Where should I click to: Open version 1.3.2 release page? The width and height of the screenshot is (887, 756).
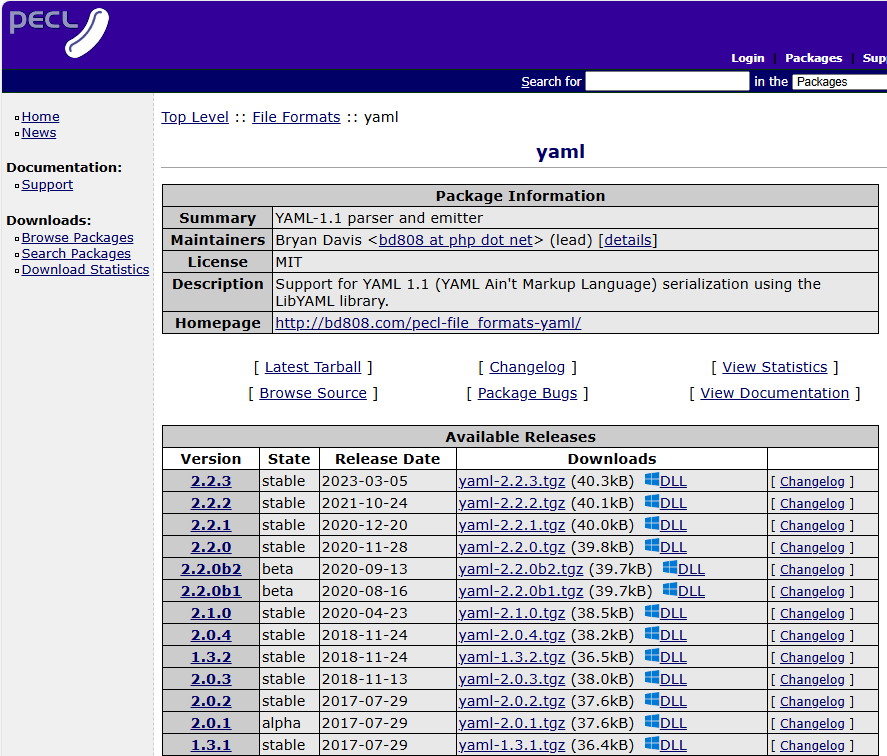pyautogui.click(x=211, y=658)
